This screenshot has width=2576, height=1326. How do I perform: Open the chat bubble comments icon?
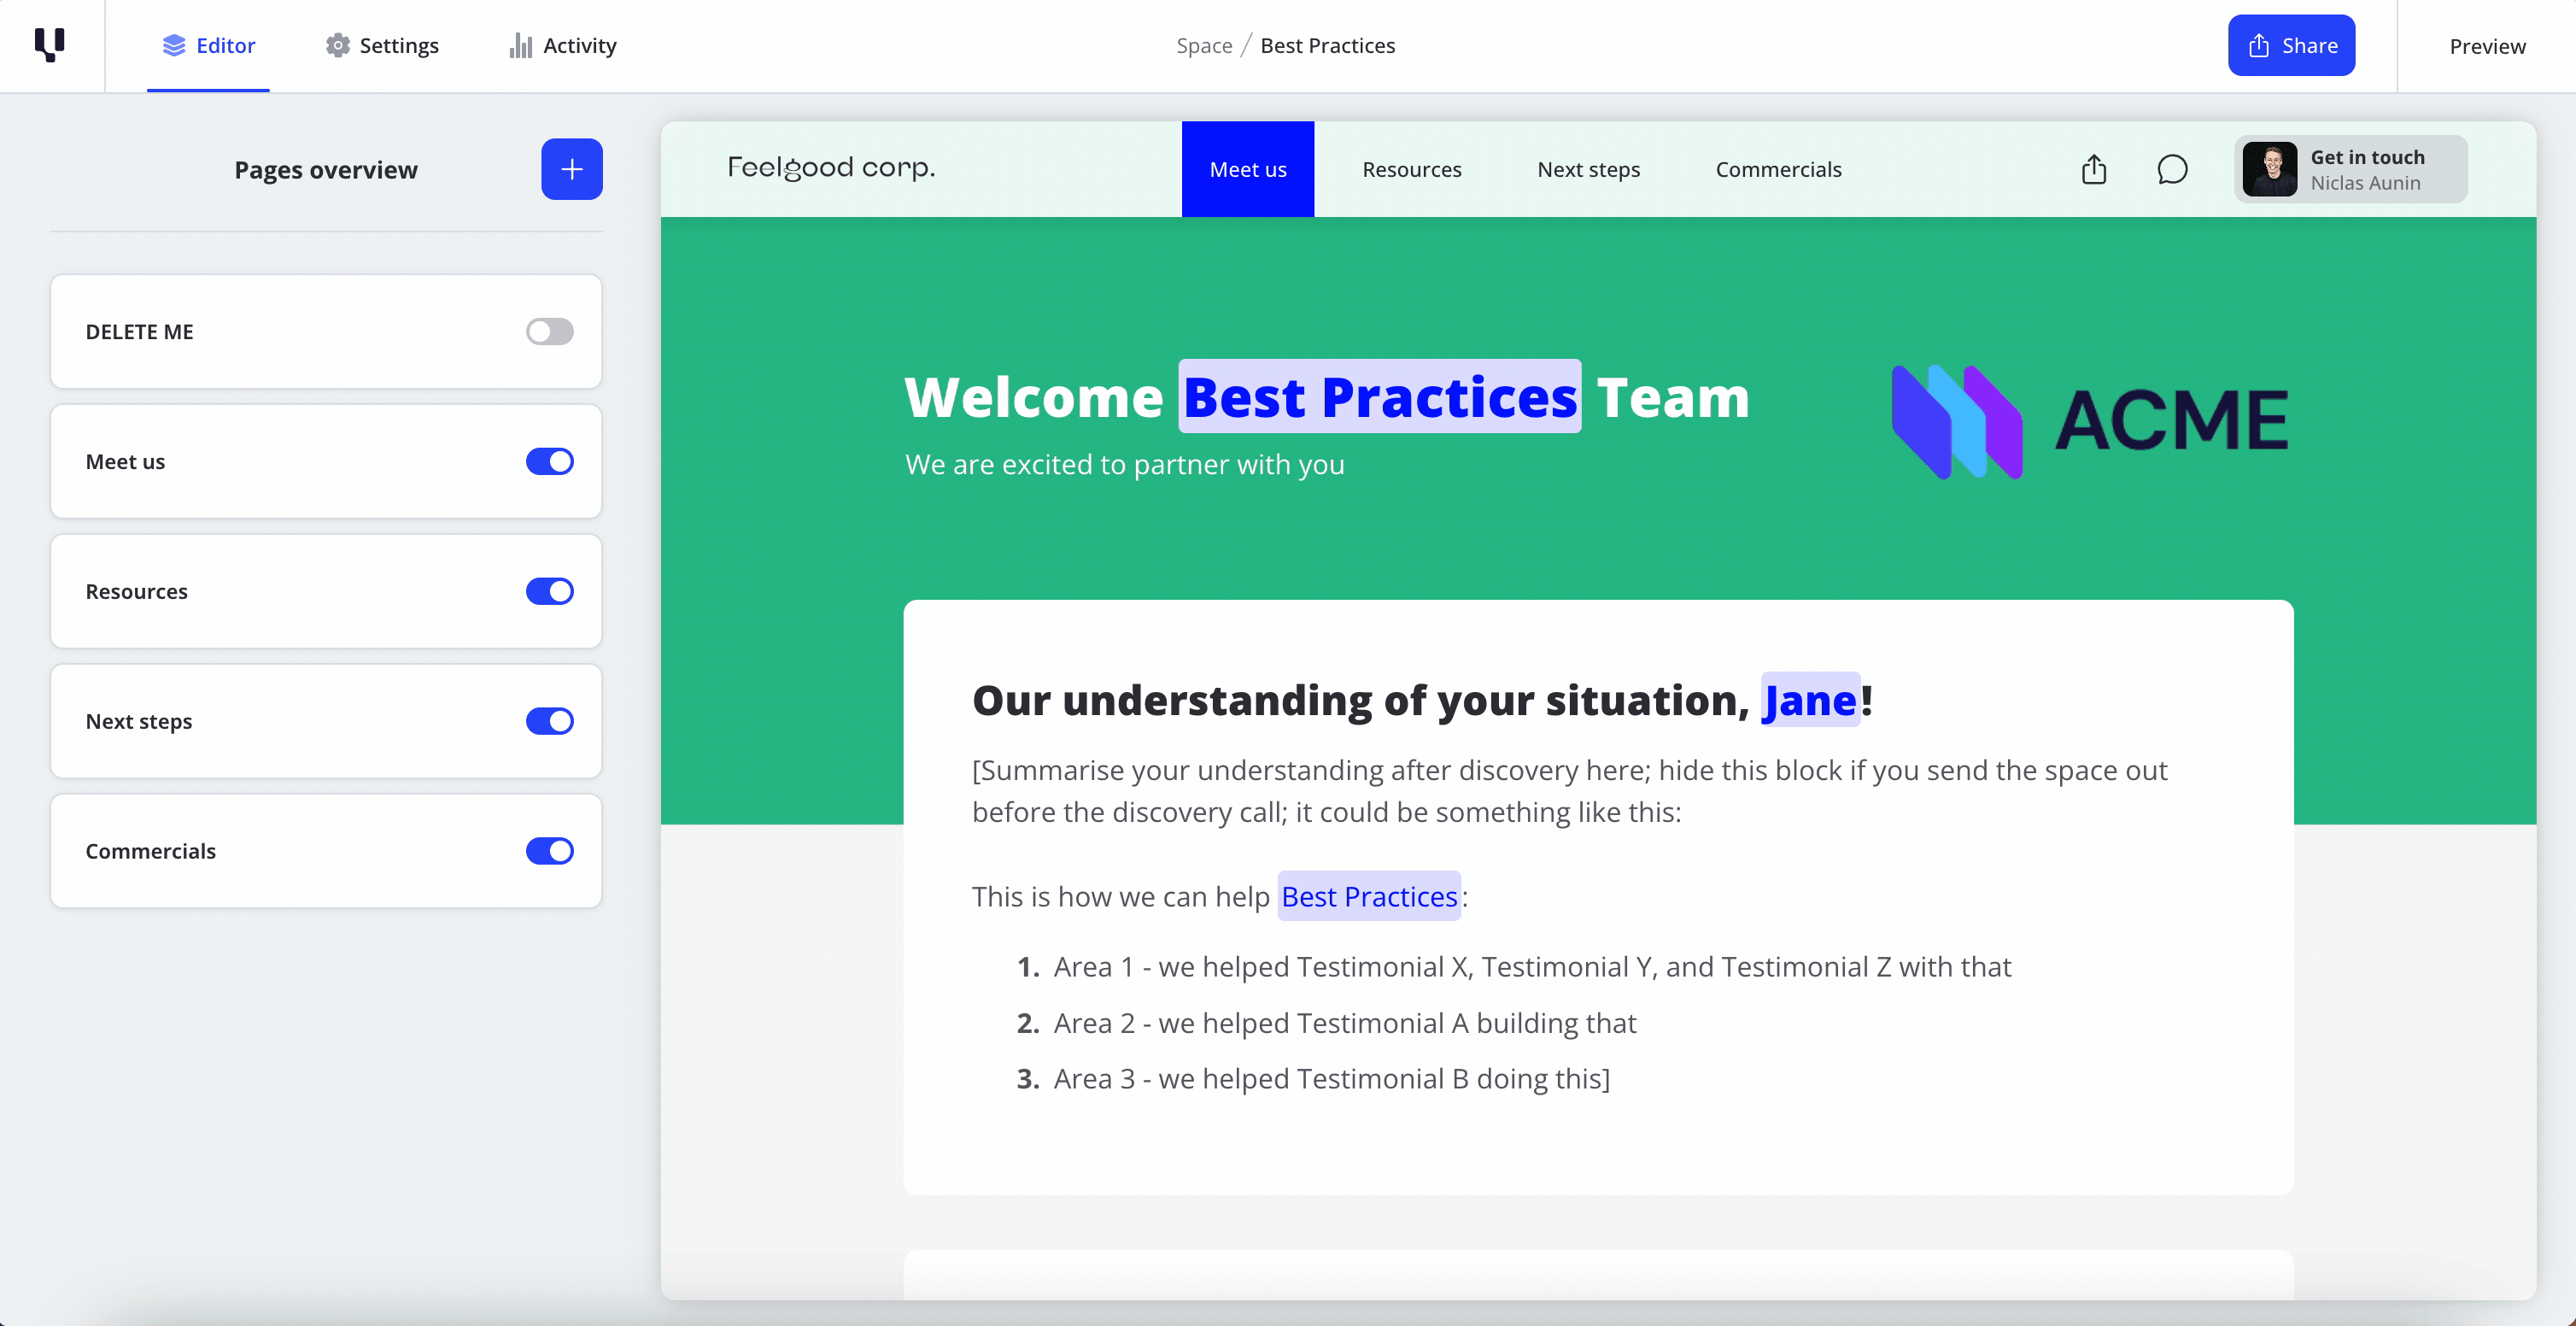click(x=2172, y=169)
